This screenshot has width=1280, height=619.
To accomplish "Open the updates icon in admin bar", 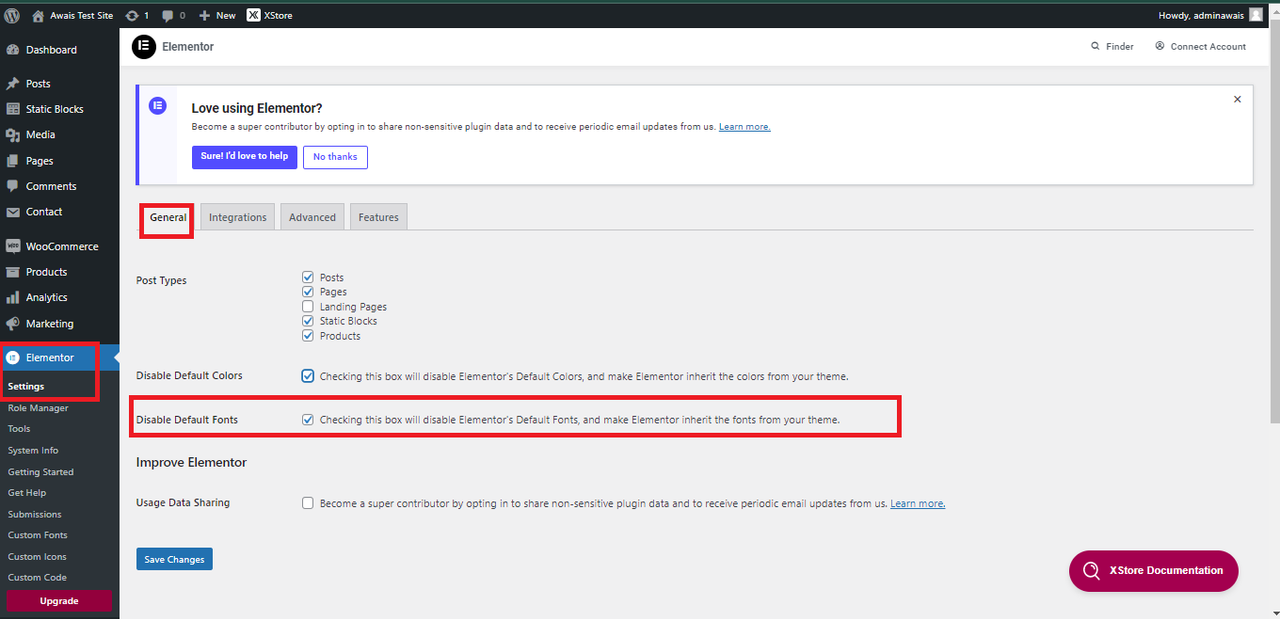I will pyautogui.click(x=132, y=15).
